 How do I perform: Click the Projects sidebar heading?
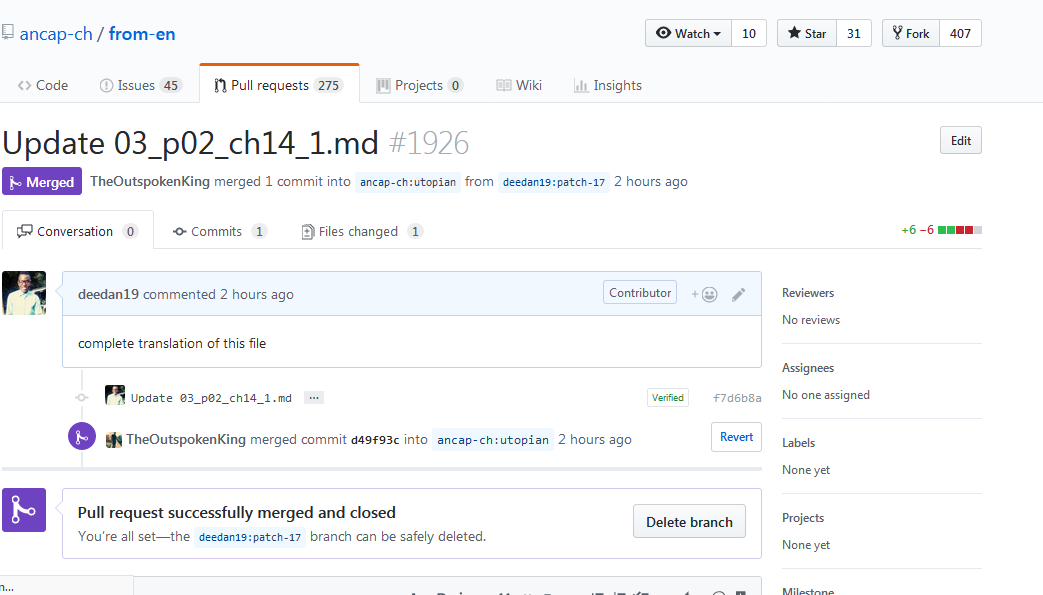pos(803,518)
